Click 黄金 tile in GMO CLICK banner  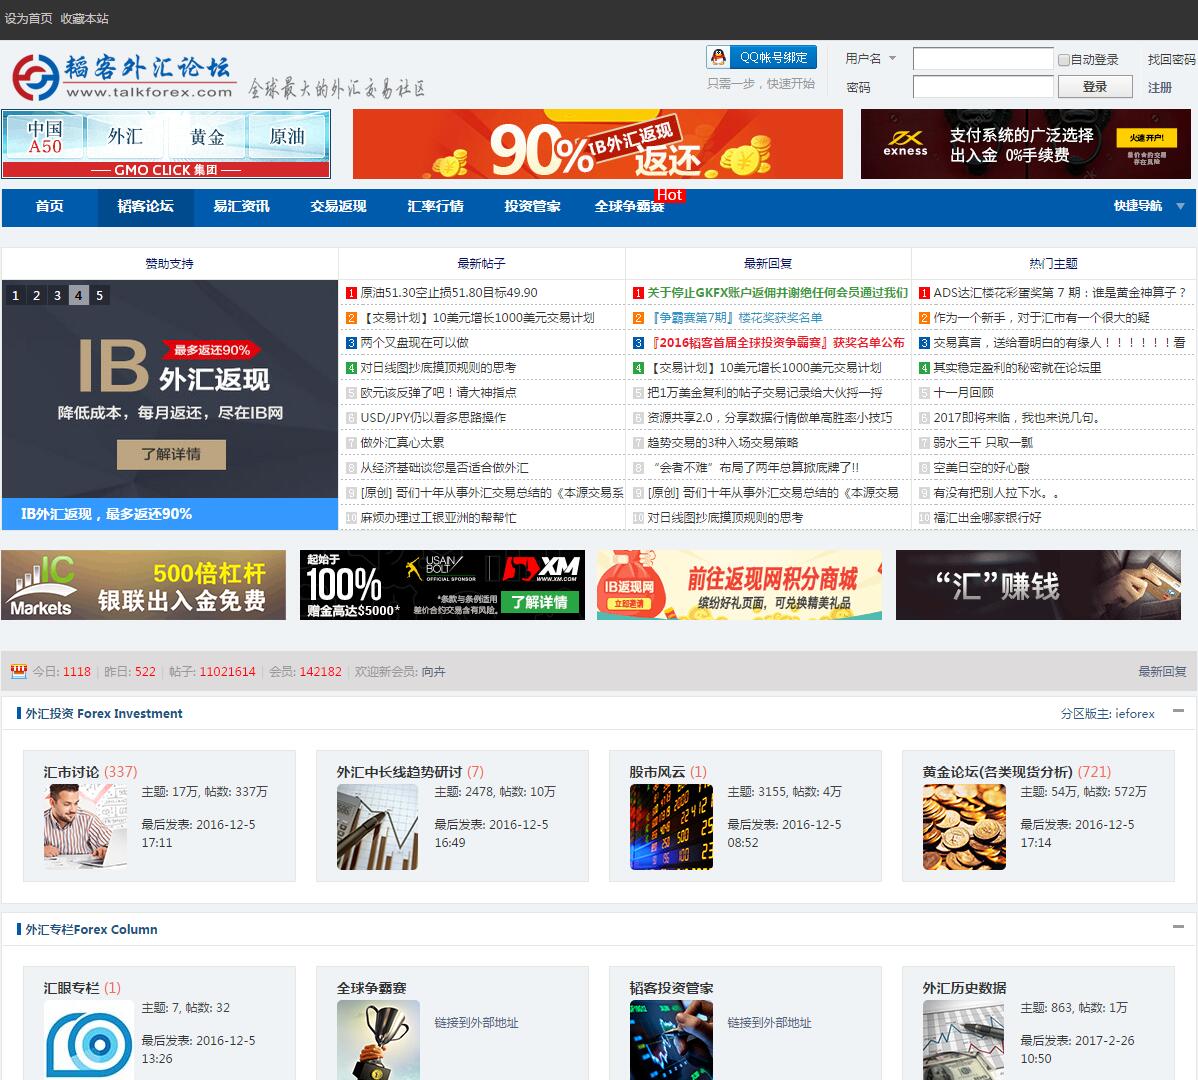coord(207,137)
